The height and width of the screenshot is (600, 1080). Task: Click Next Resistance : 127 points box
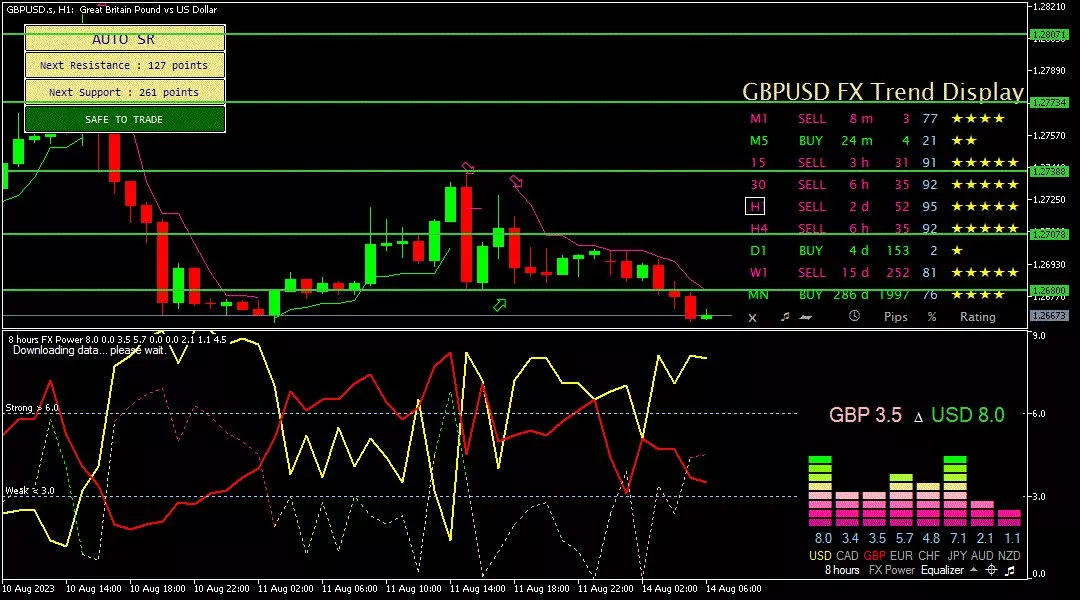(x=125, y=65)
